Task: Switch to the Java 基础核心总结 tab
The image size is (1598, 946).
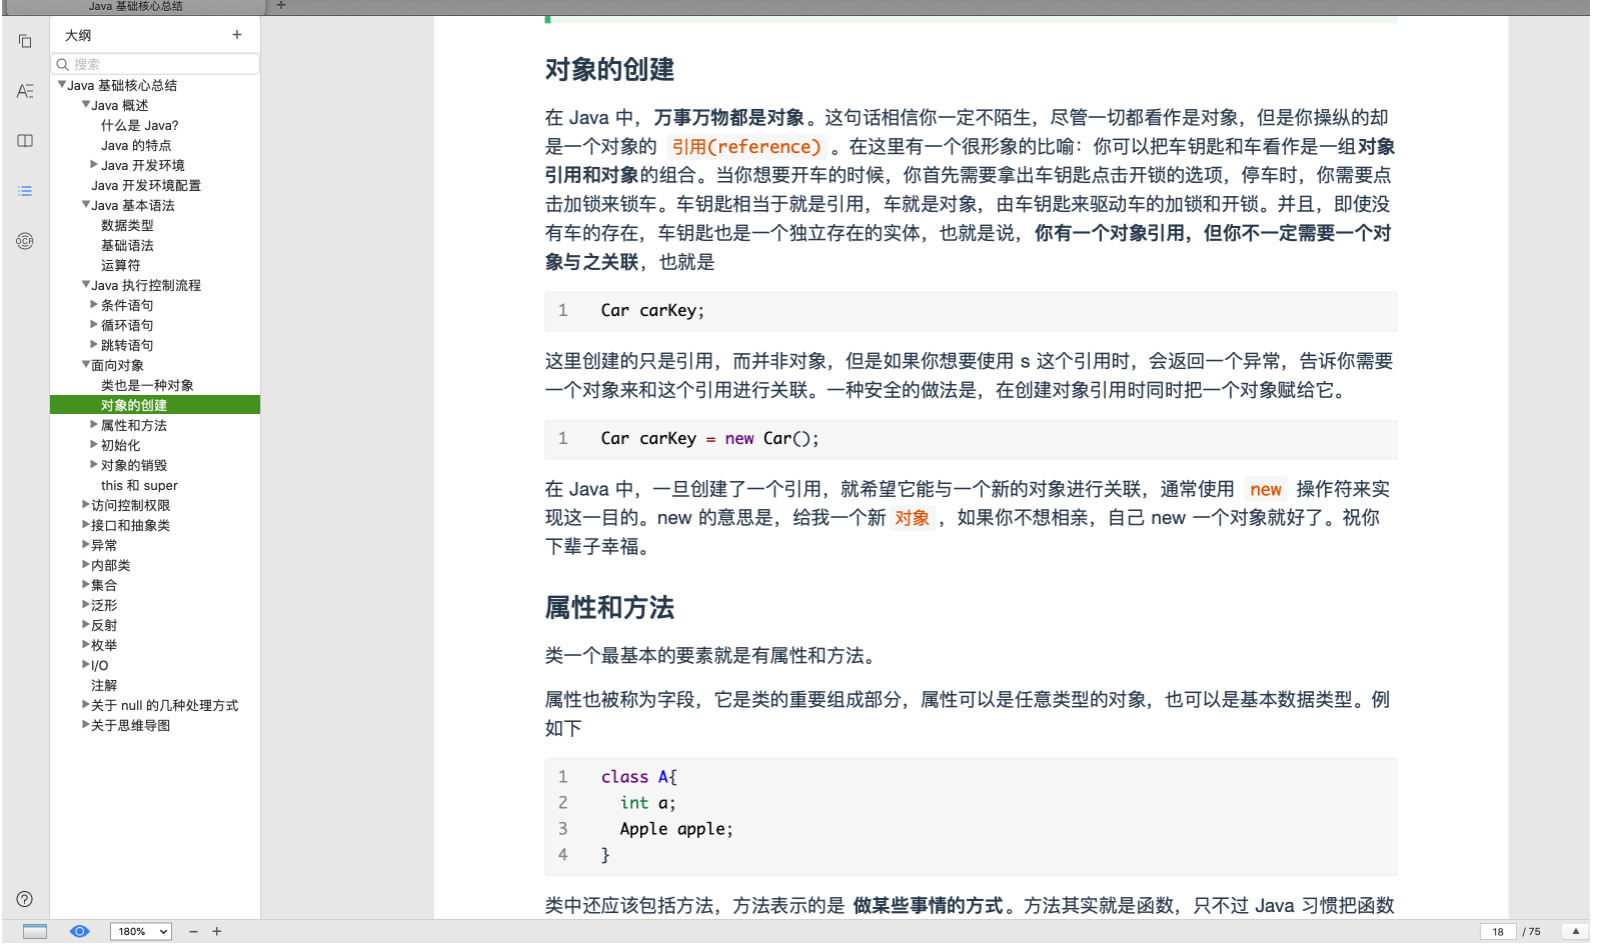Action: [x=135, y=6]
